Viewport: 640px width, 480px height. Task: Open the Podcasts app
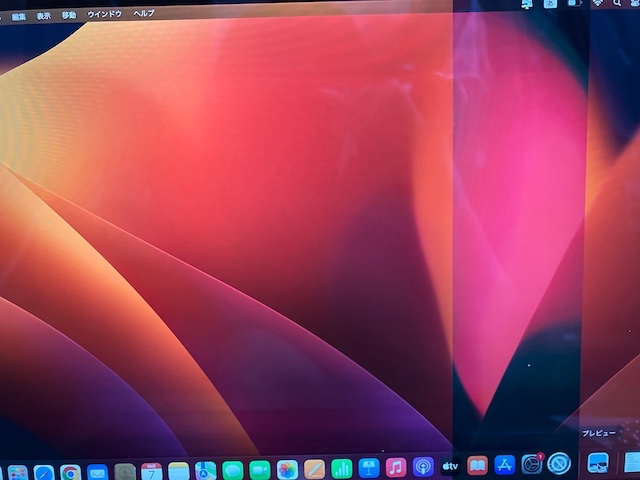pos(423,467)
